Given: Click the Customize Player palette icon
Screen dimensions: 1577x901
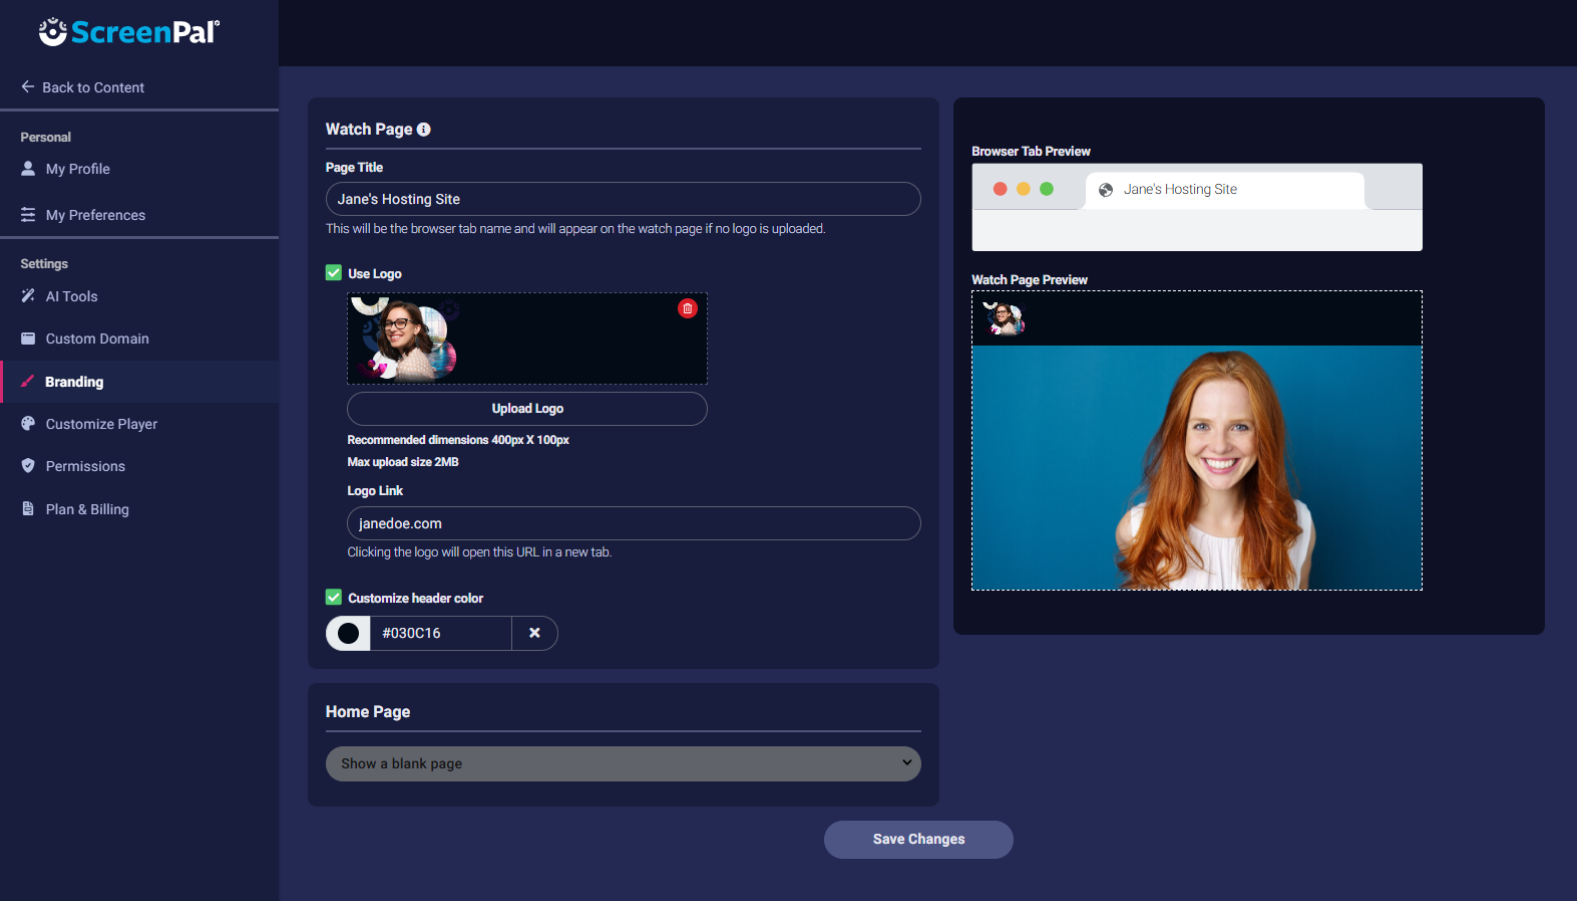Looking at the screenshot, I should click(x=28, y=424).
